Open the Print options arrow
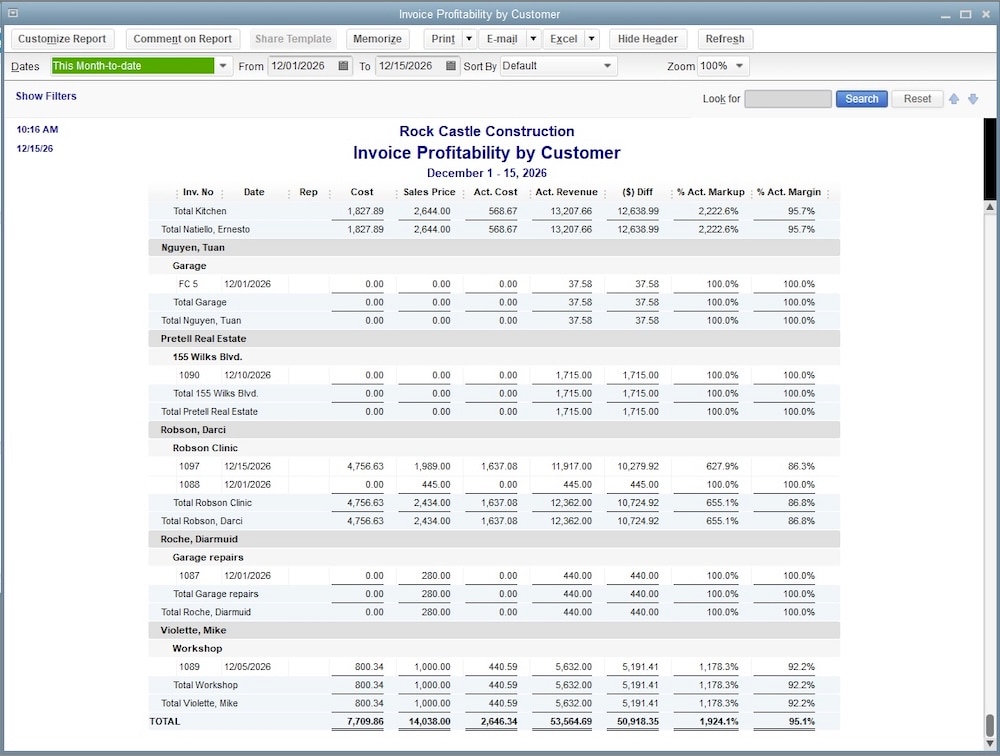 click(466, 38)
